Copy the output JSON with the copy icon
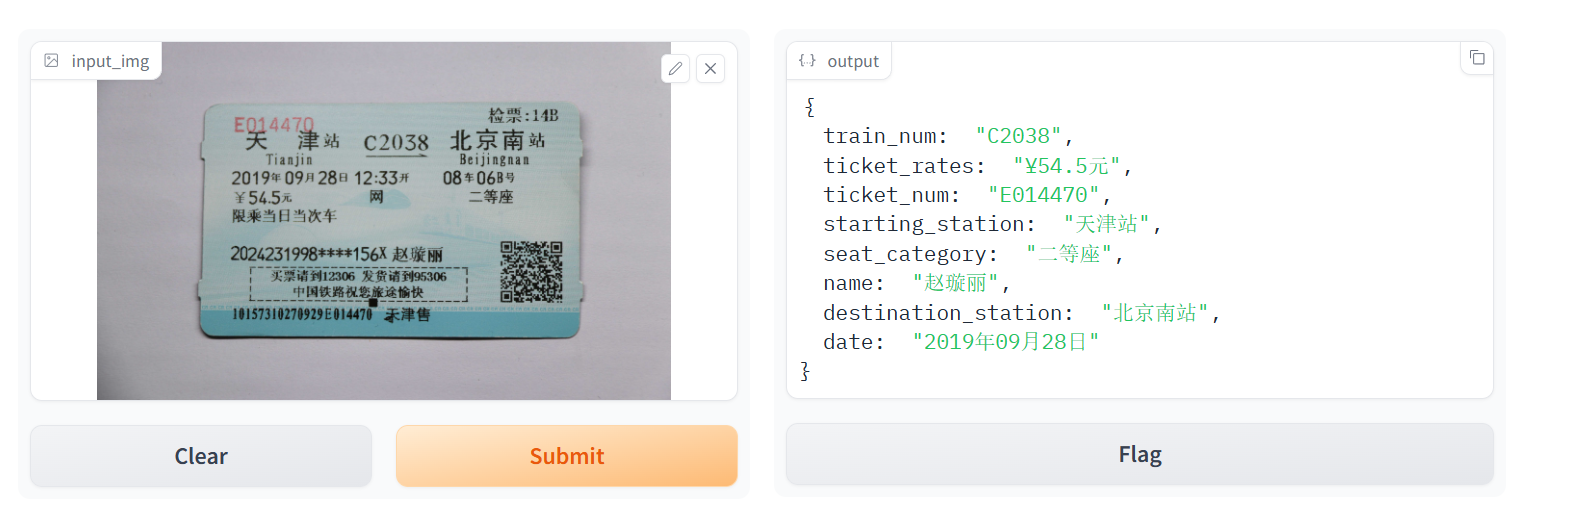The width and height of the screenshot is (1572, 510). point(1477,58)
